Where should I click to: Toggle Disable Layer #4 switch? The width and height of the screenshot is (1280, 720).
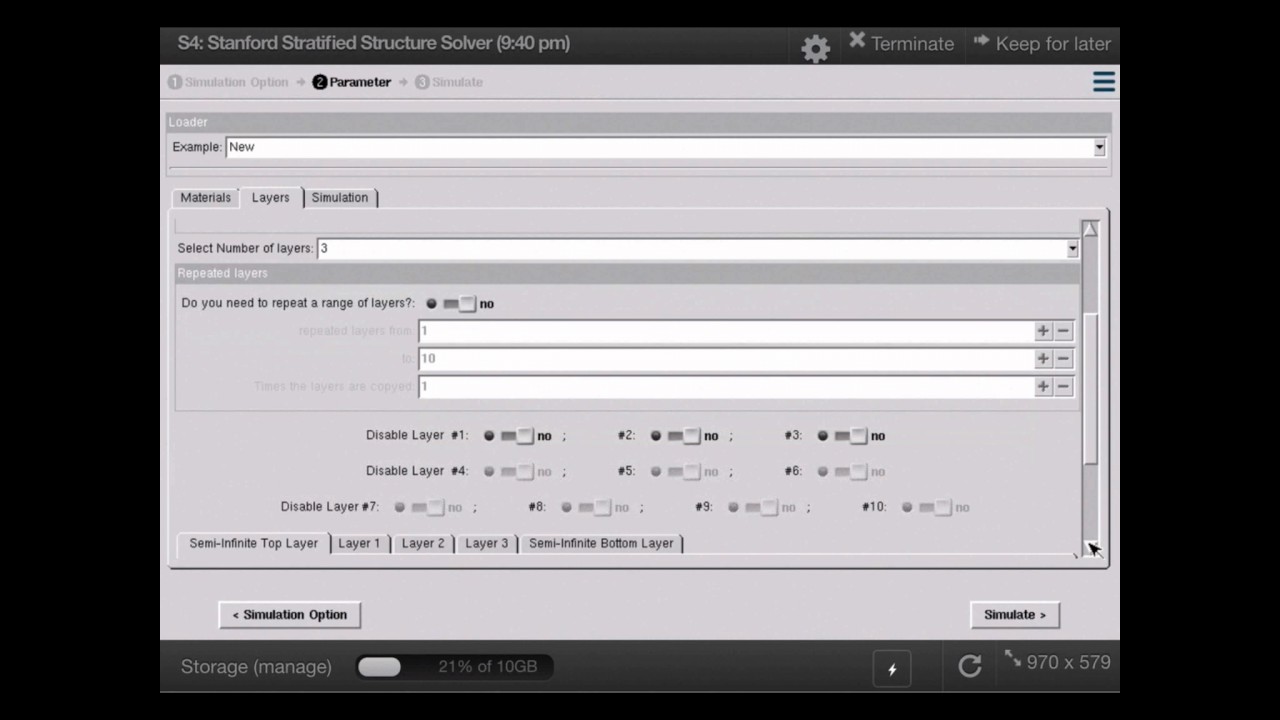point(517,472)
